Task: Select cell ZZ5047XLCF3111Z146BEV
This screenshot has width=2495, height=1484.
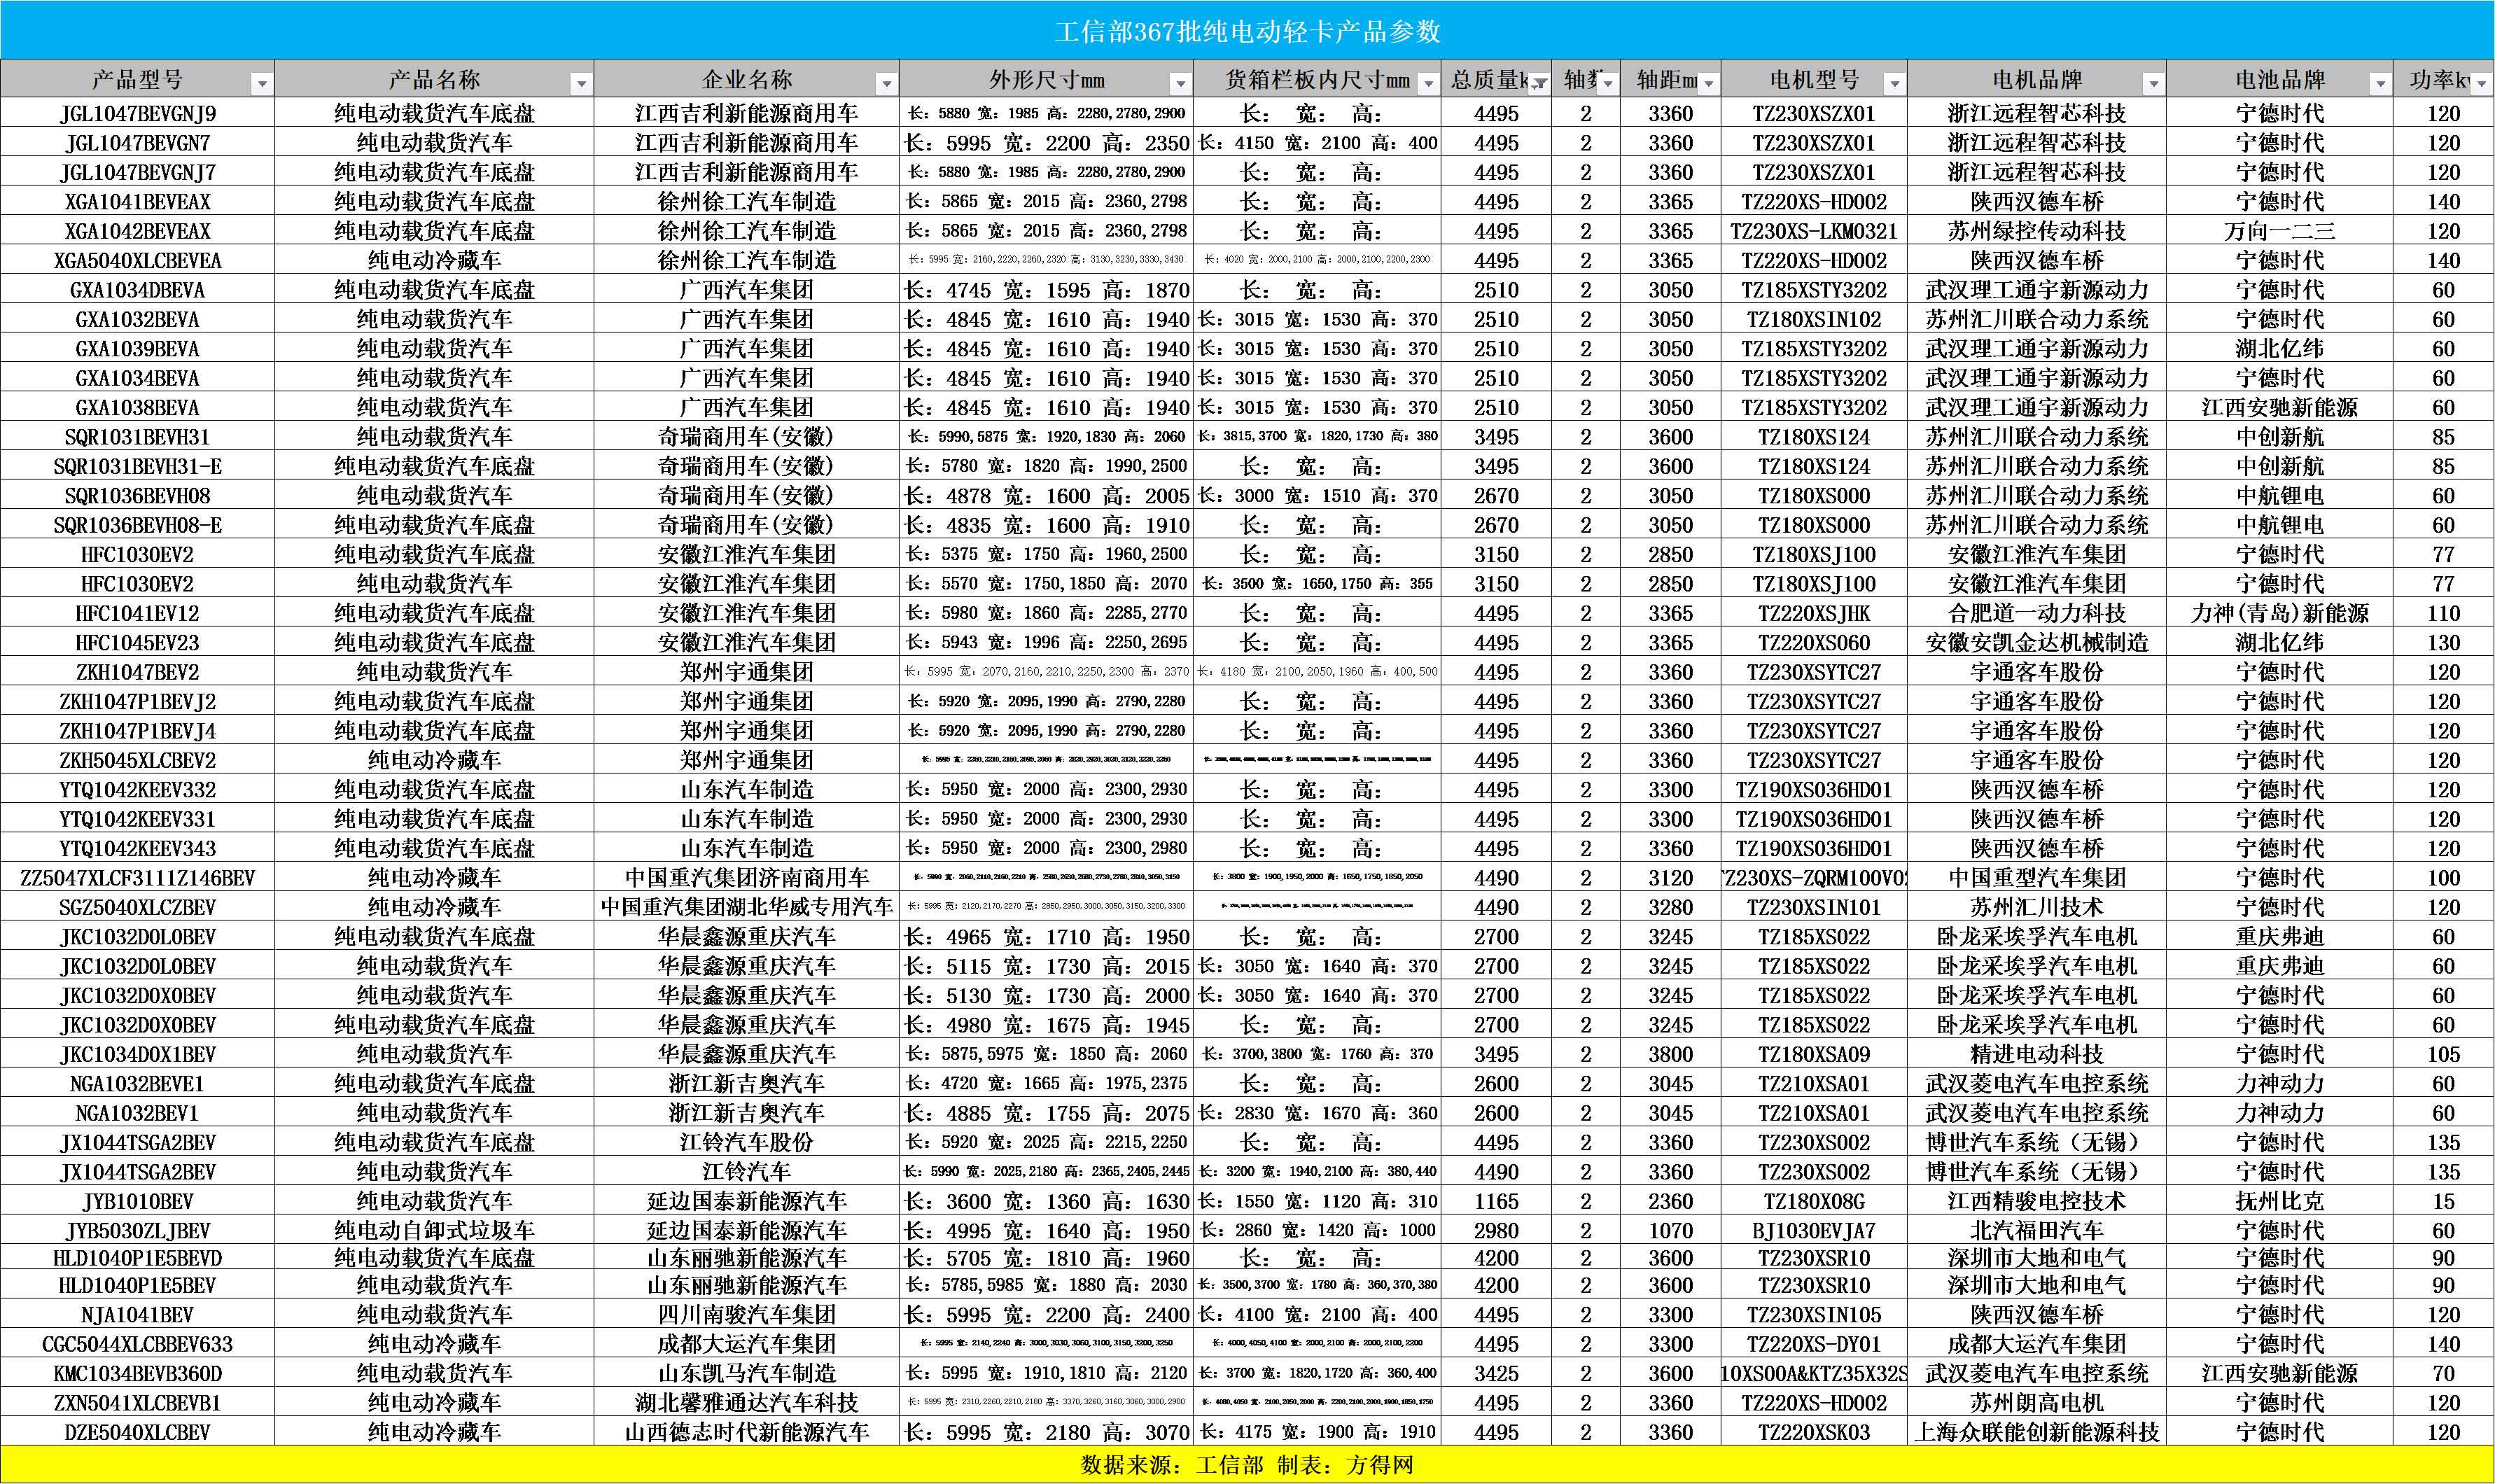Action: pyautogui.click(x=138, y=878)
